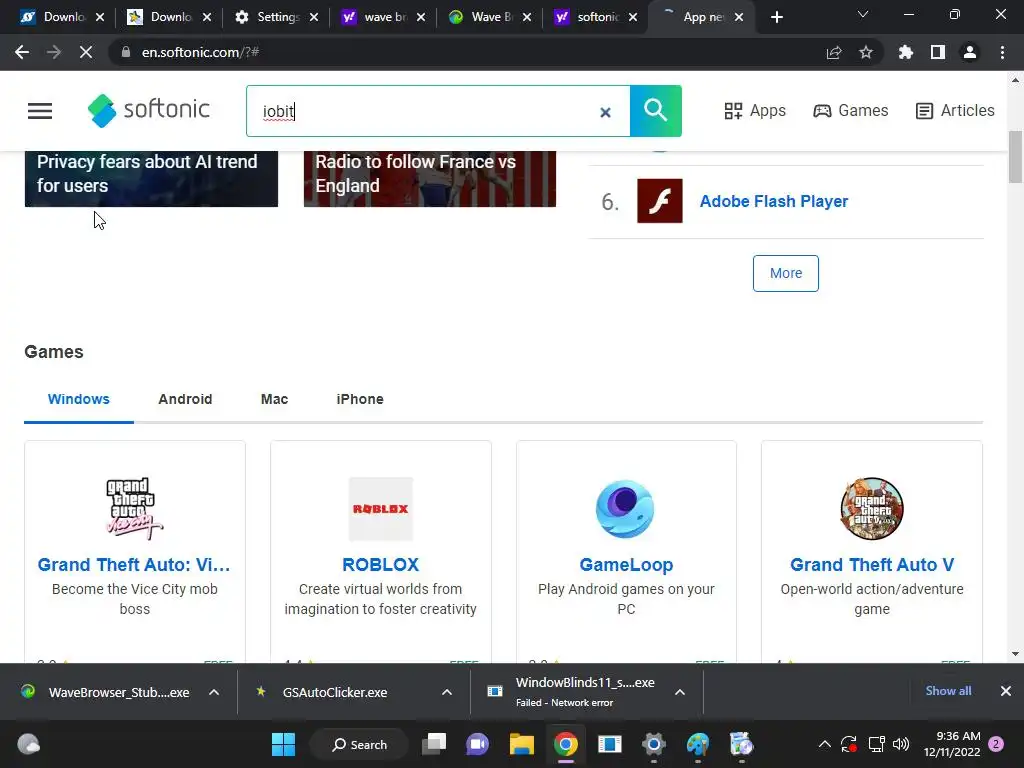Open Adobe Flash Player link

pos(774,201)
